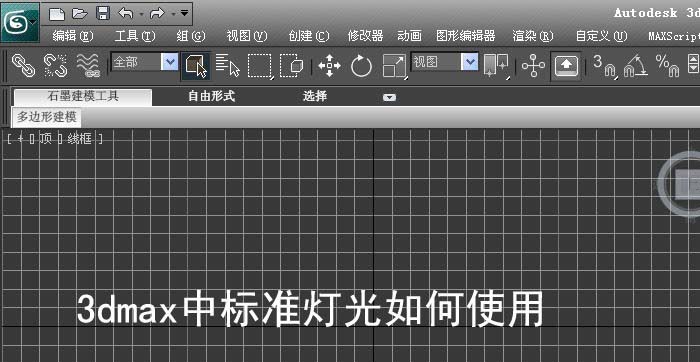The height and width of the screenshot is (362, 700).
Task: Select the Bind to Space Warp tool
Action: point(88,66)
